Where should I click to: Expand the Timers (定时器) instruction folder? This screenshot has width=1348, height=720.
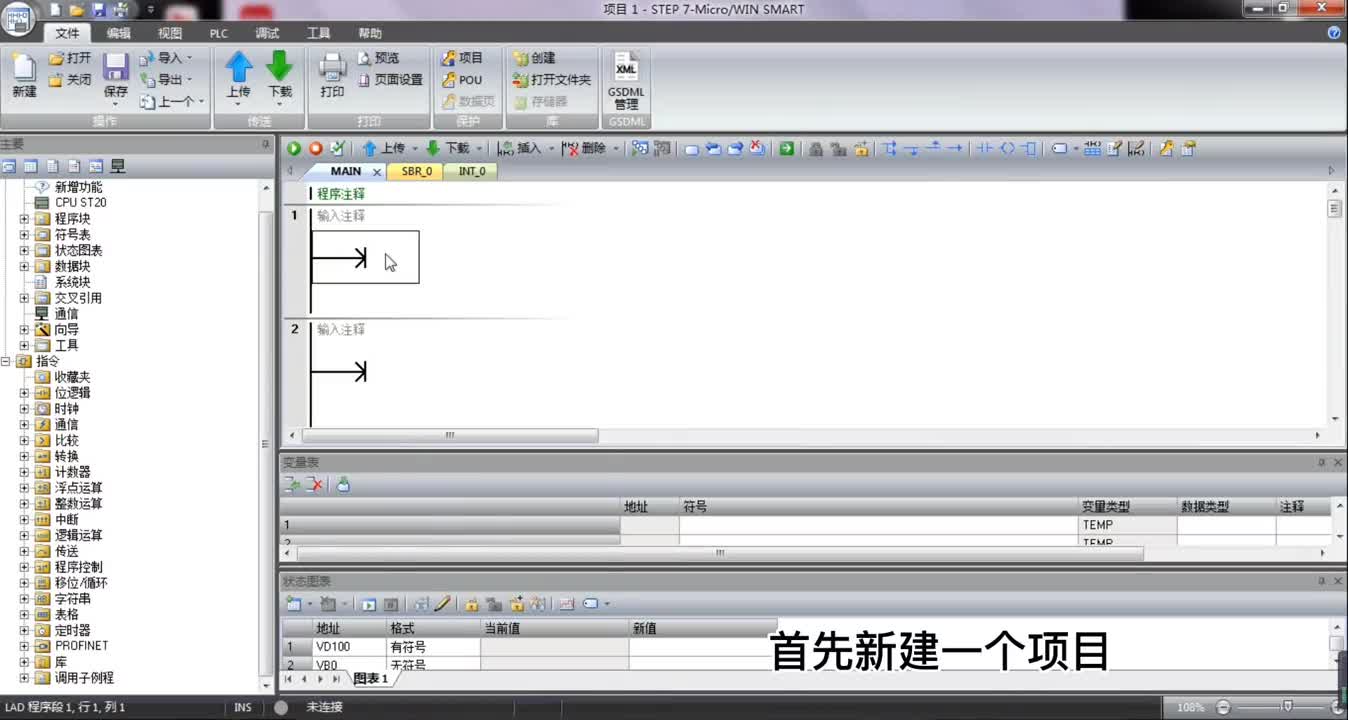[x=24, y=630]
